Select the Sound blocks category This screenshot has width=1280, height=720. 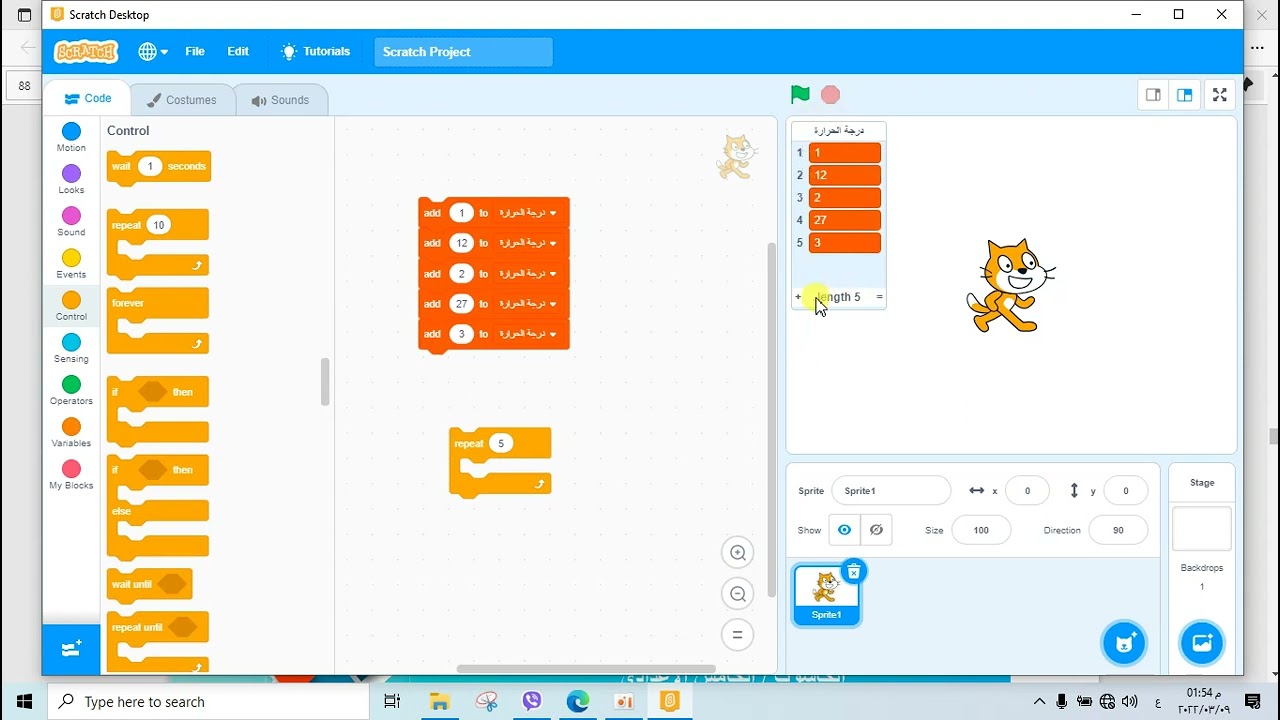[x=71, y=222]
